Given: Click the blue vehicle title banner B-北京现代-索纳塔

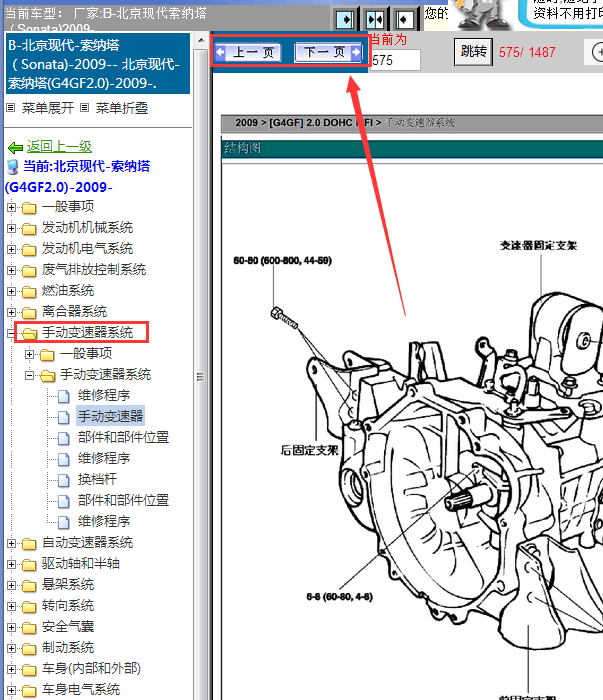Looking at the screenshot, I should (98, 63).
